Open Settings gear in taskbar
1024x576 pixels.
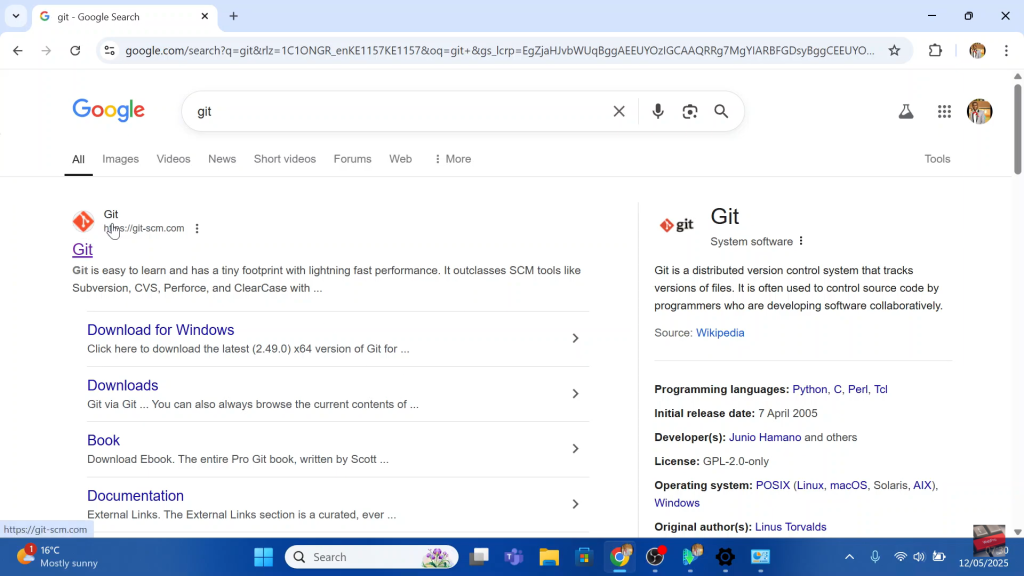point(725,557)
